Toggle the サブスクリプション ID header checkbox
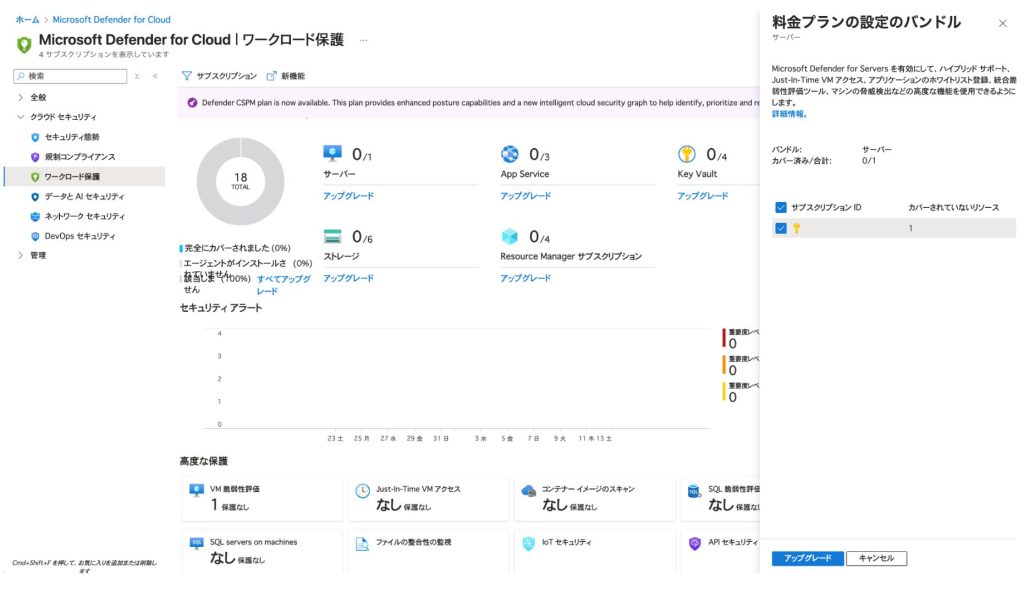The height and width of the screenshot is (602, 1024). [781, 207]
